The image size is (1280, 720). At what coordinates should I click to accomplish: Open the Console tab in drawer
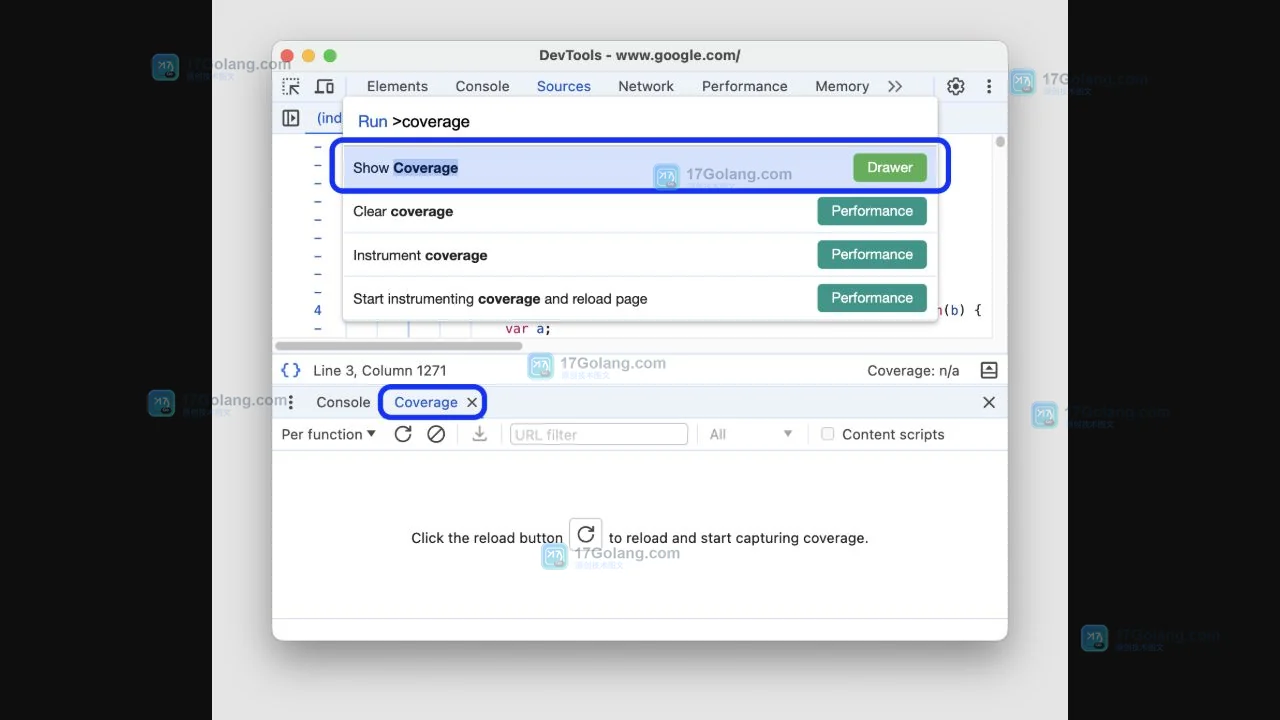tap(343, 402)
